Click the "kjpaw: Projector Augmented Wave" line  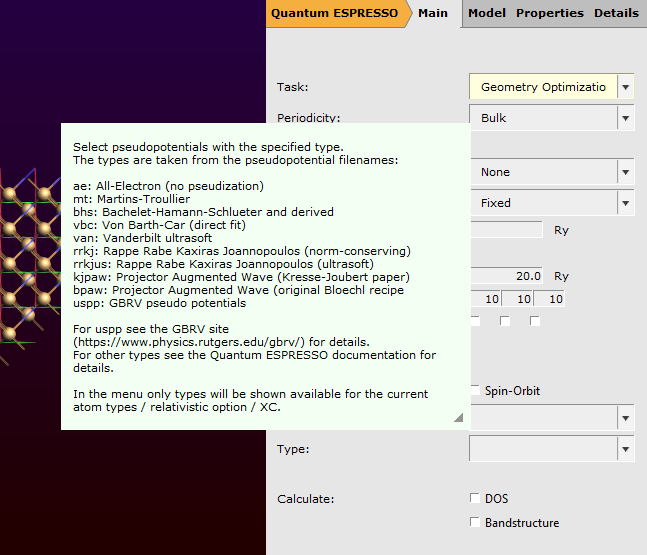241,277
